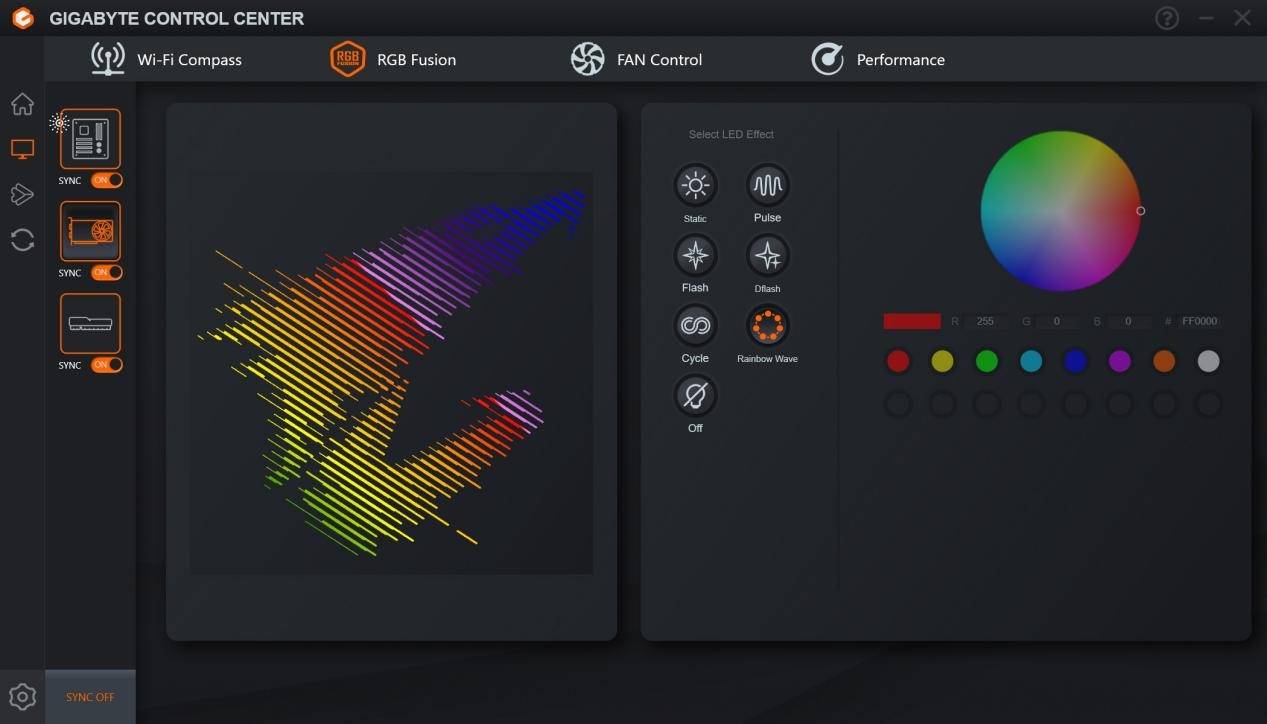This screenshot has height=724, width=1267.
Task: Toggle graphics card SYNC switch
Action: pos(107,272)
